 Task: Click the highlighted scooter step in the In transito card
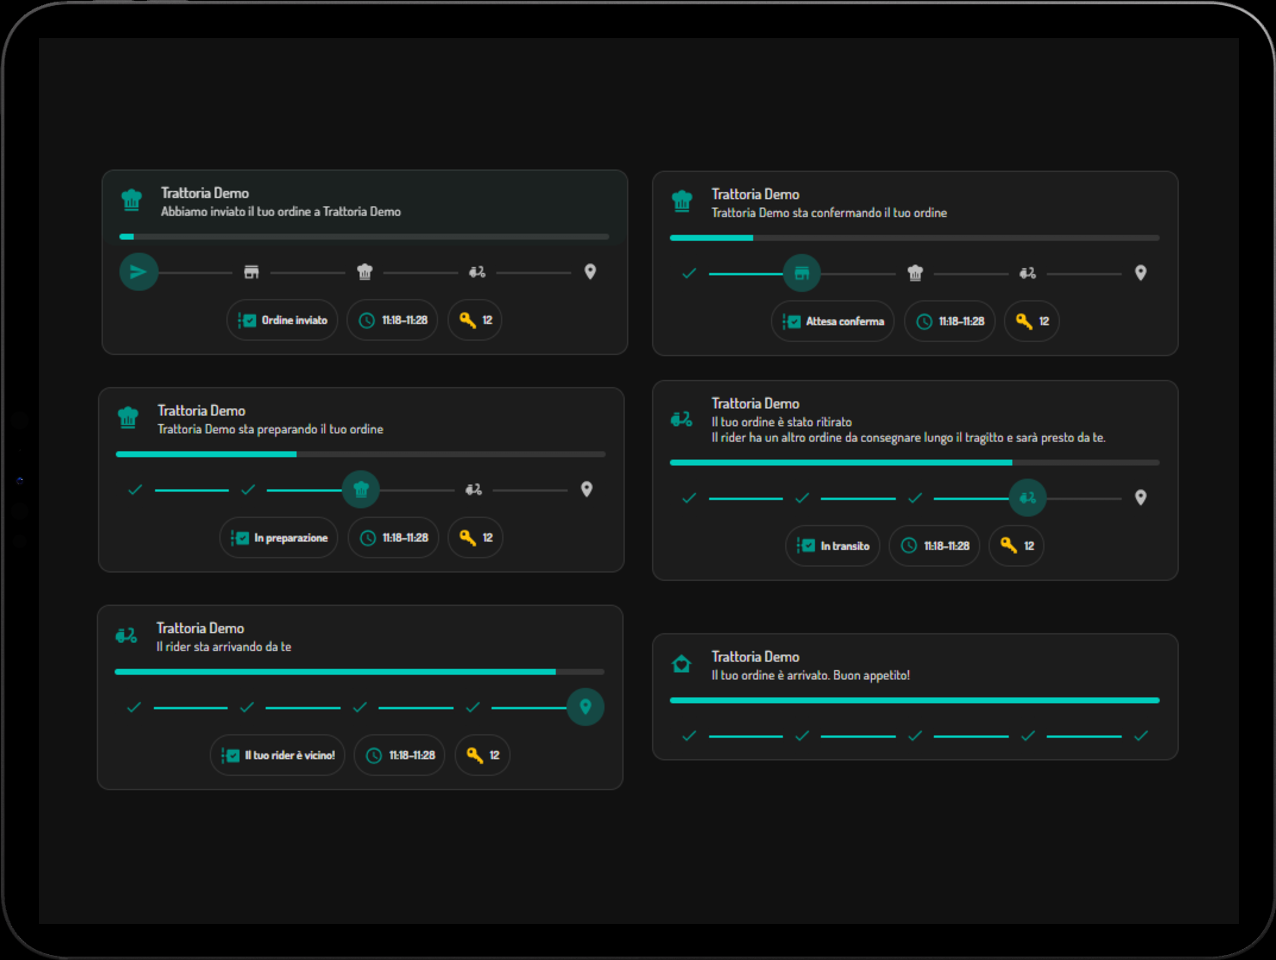[1027, 498]
